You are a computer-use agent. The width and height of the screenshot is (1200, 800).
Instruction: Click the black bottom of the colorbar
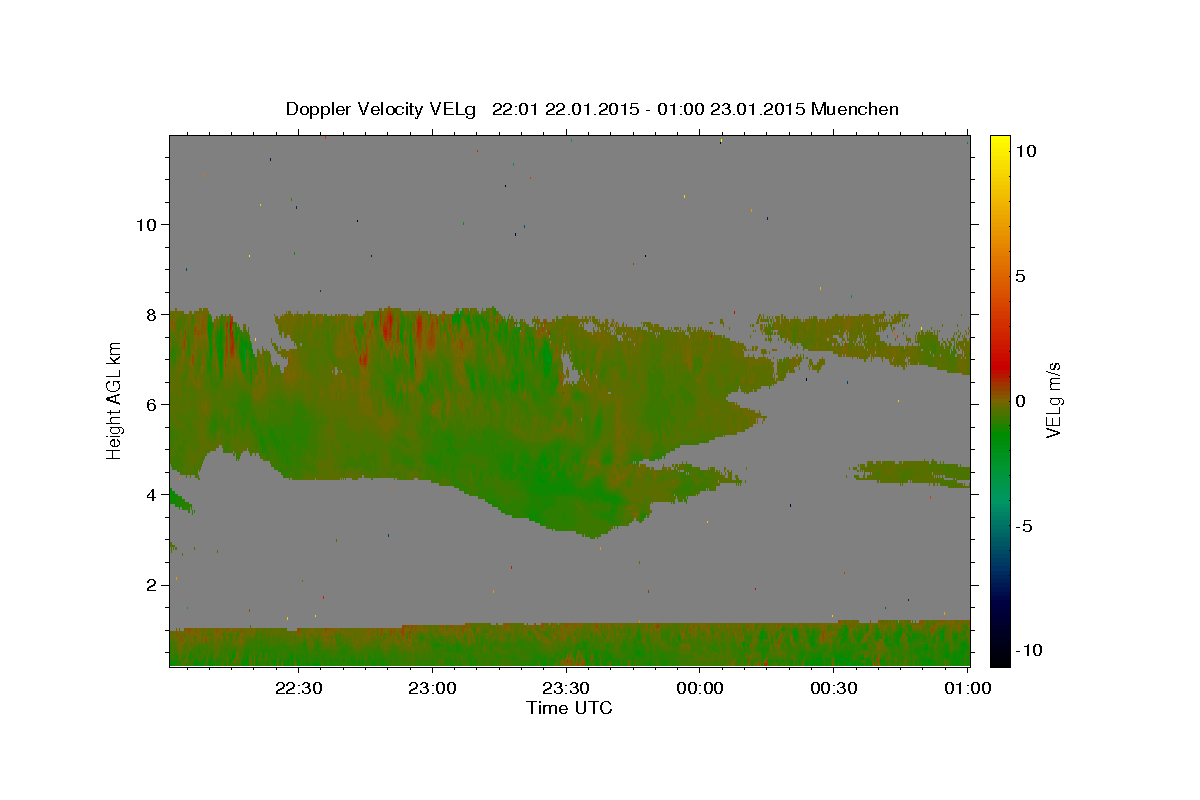[x=999, y=655]
